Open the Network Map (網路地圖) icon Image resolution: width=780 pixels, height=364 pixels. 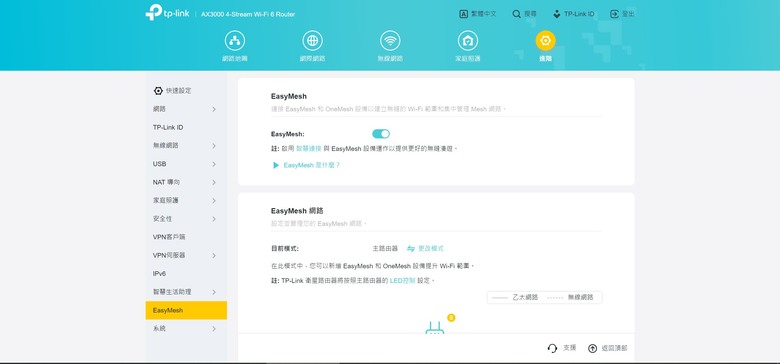click(235, 41)
